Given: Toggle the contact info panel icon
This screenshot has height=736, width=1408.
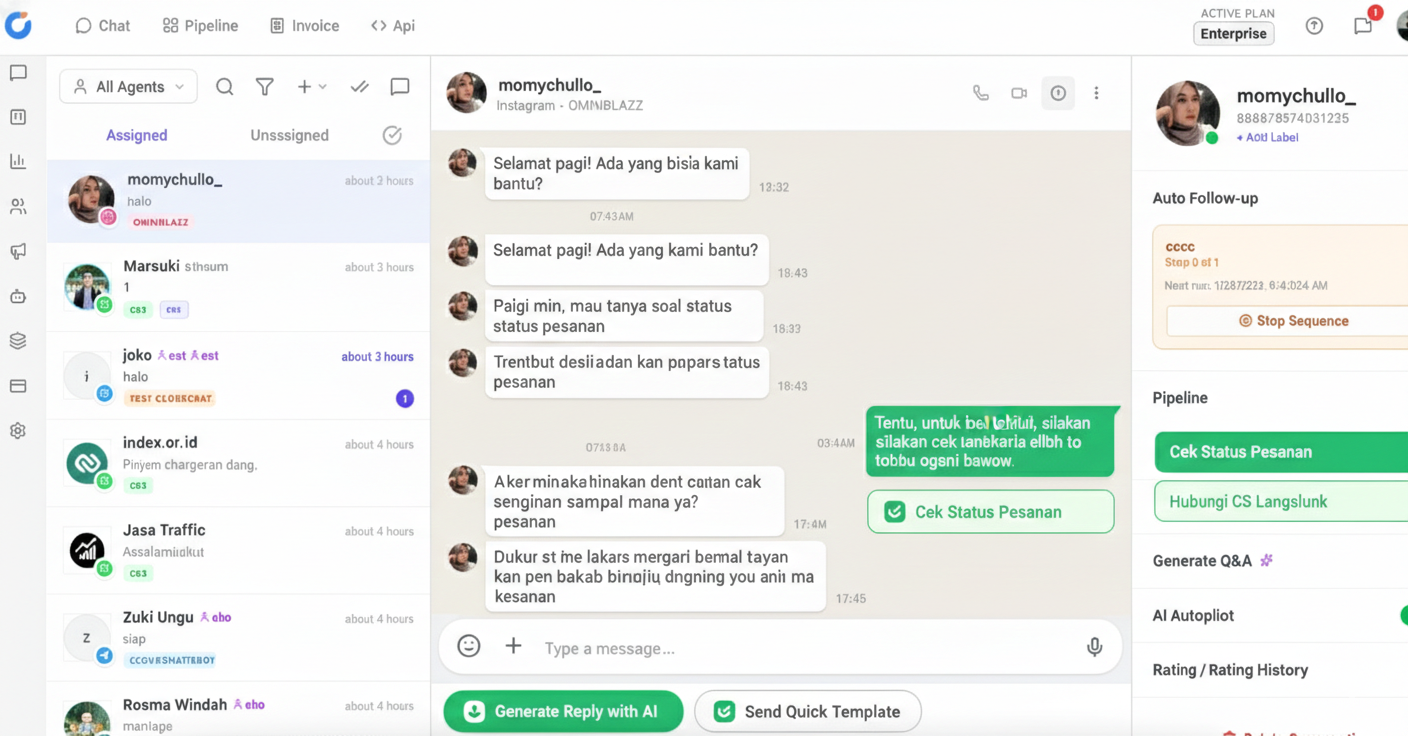Looking at the screenshot, I should 1058,93.
